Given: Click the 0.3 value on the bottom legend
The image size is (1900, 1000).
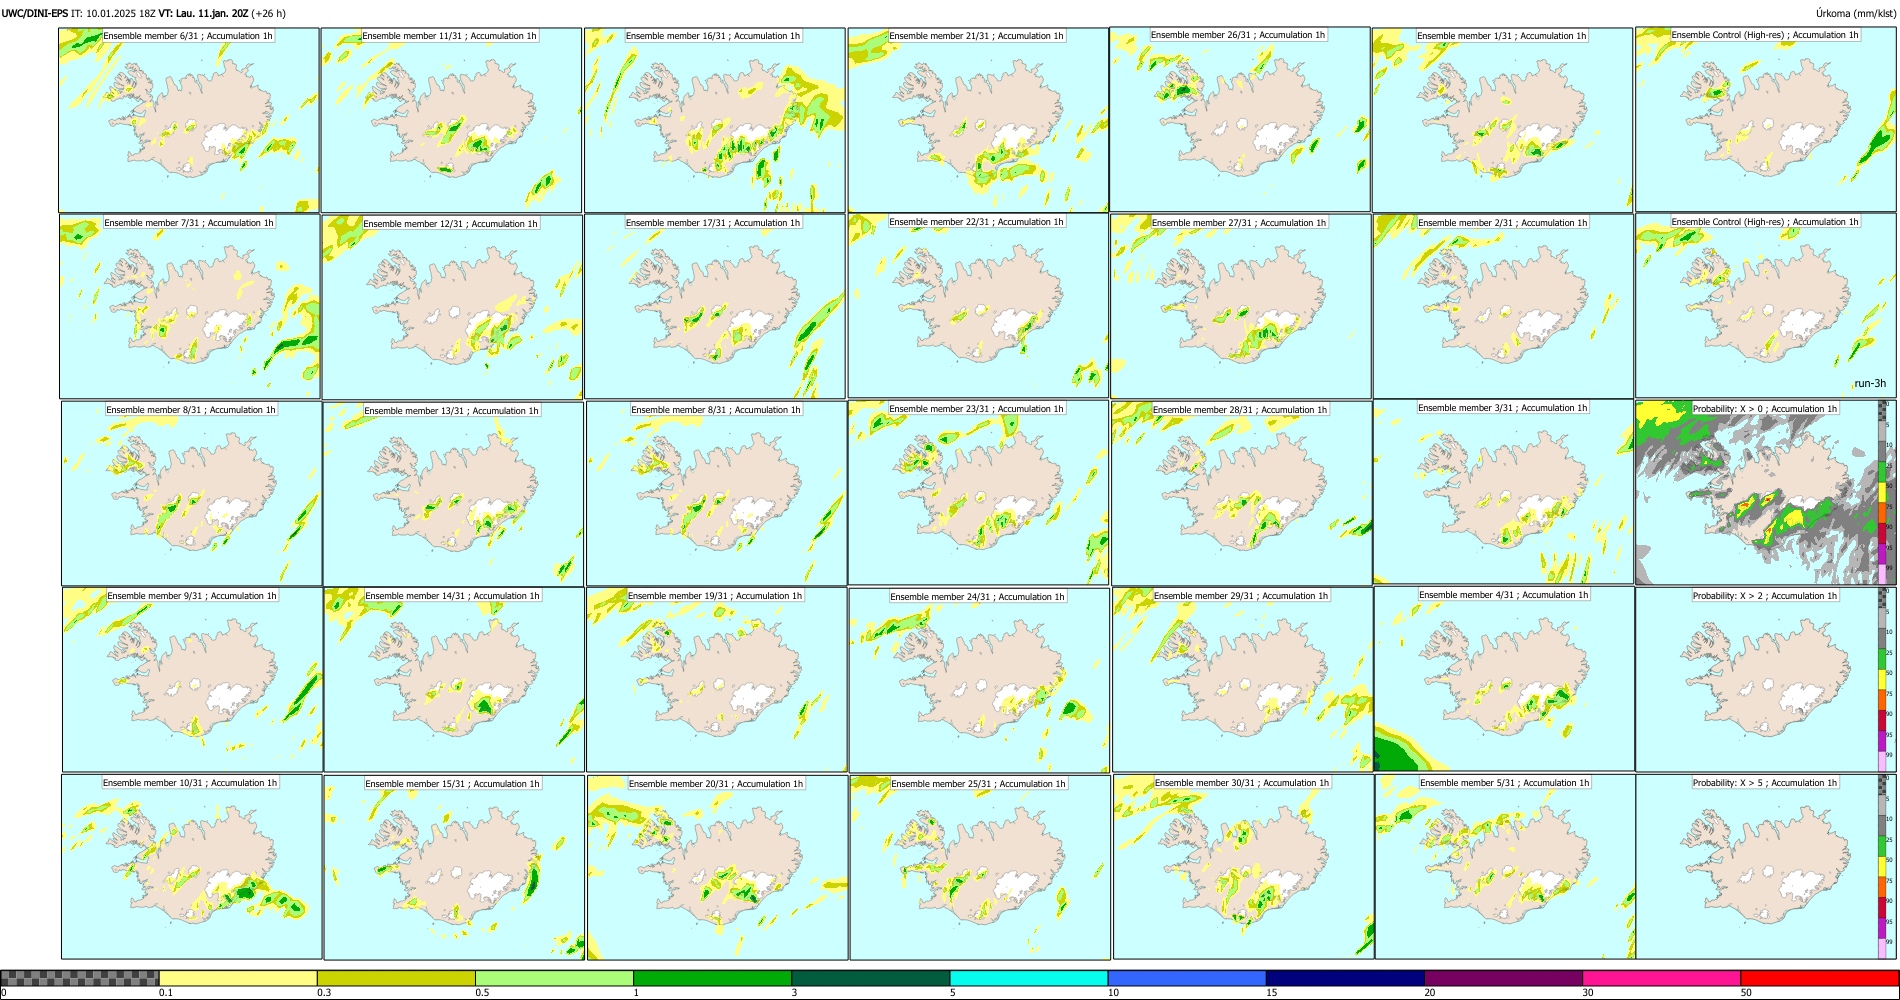Looking at the screenshot, I should 323,993.
